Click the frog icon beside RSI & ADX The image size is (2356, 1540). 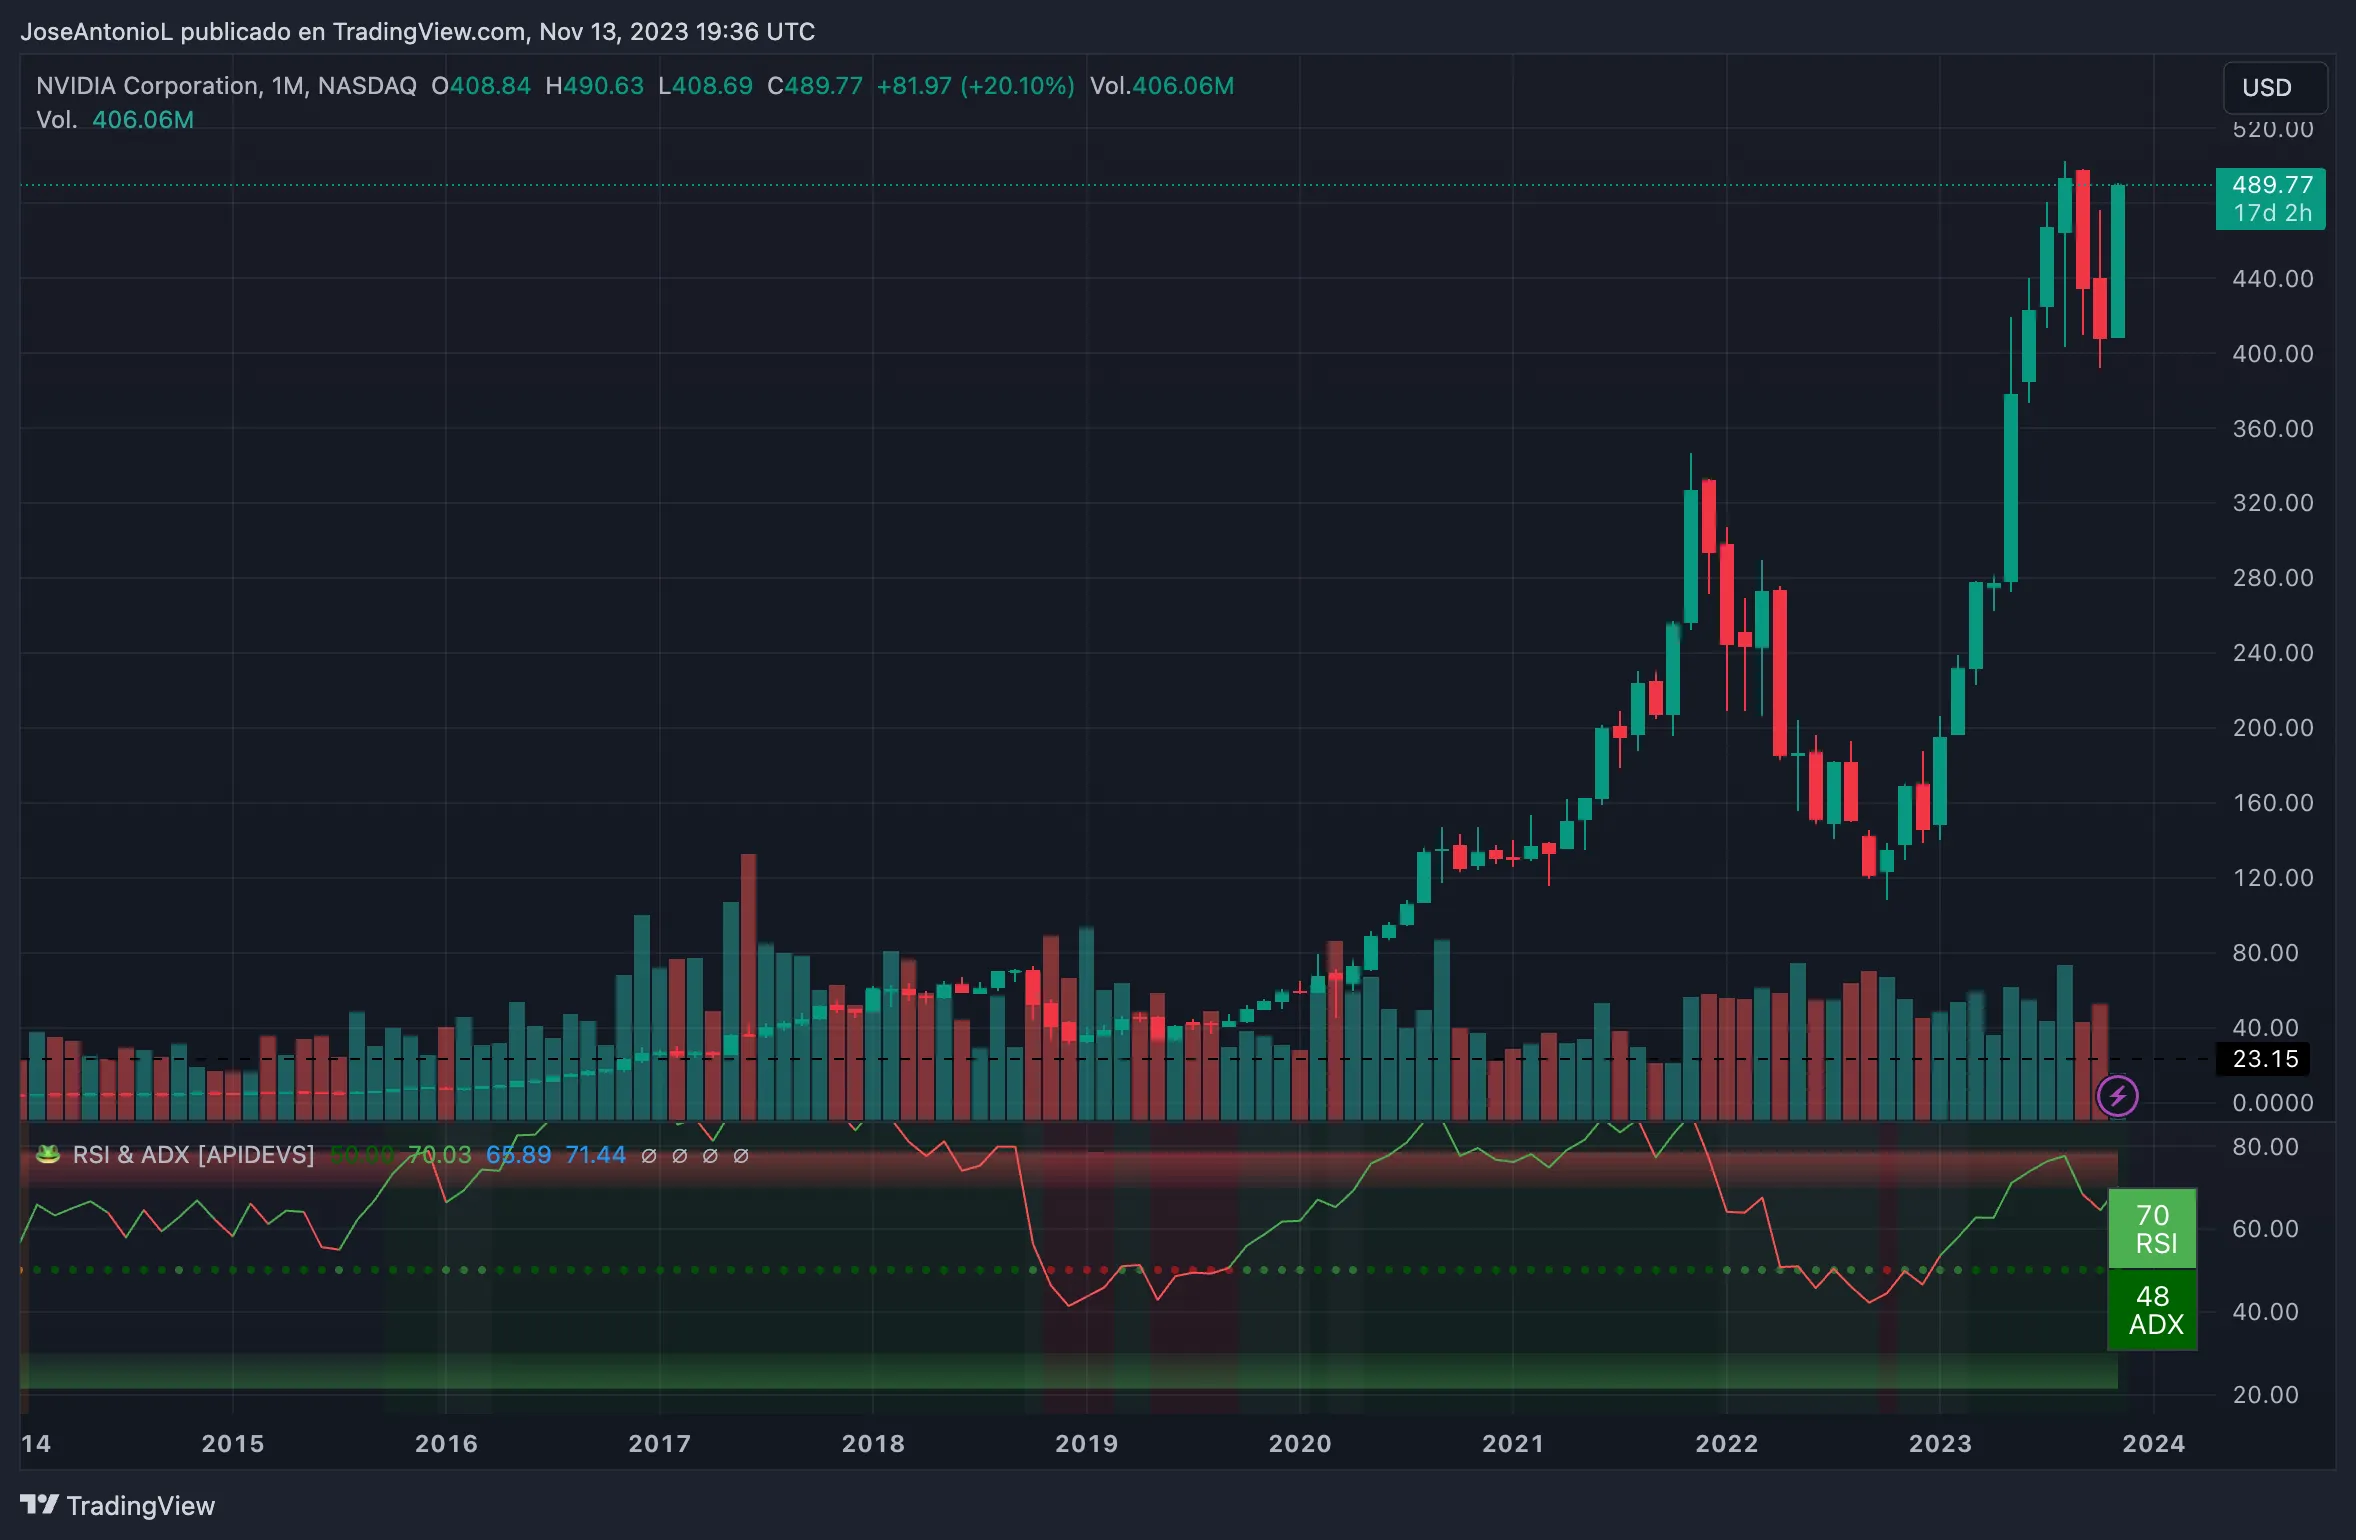click(x=47, y=1155)
